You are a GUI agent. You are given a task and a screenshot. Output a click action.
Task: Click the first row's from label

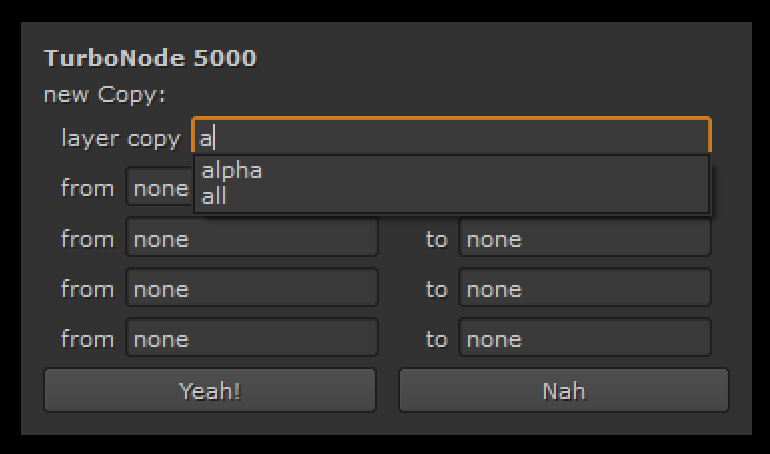point(87,188)
